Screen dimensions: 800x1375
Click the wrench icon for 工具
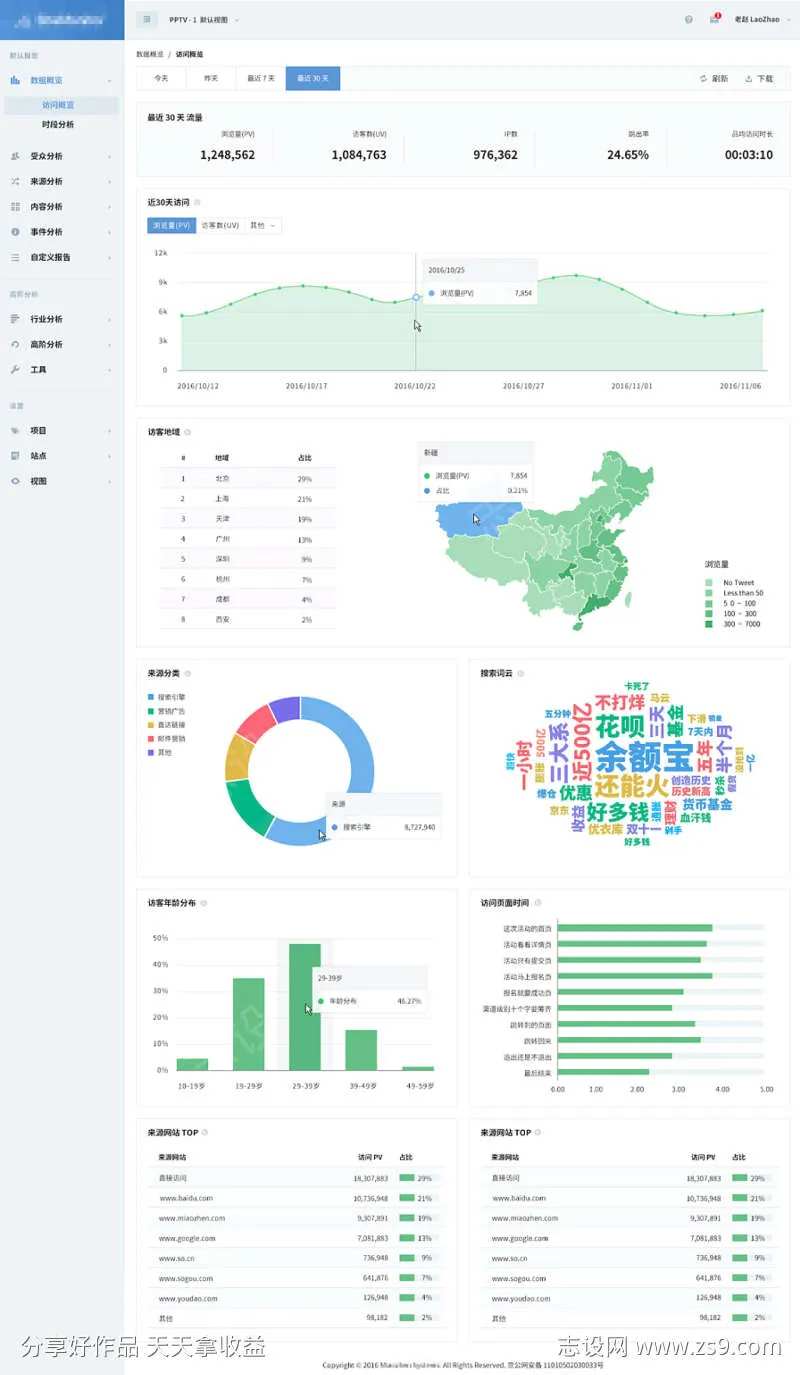click(15, 370)
